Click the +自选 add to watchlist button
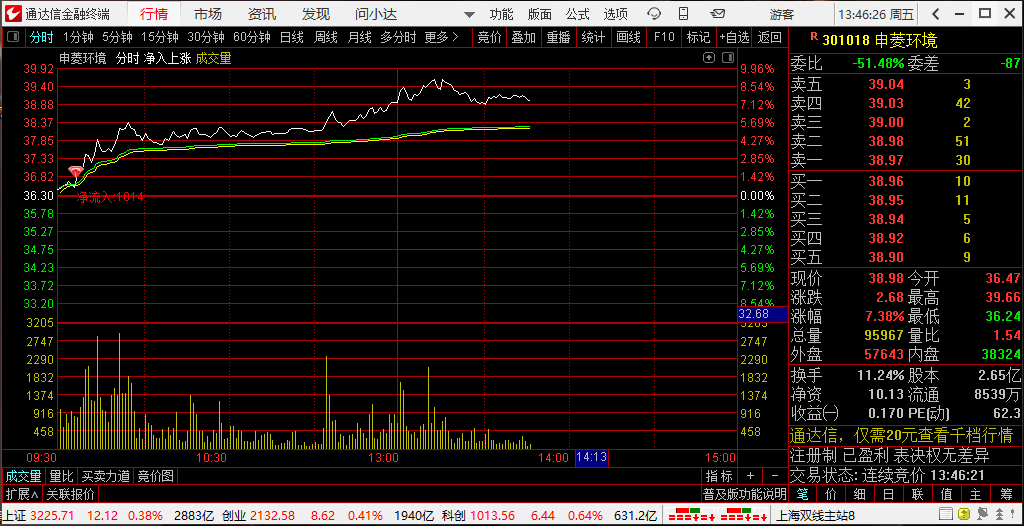 [732, 37]
